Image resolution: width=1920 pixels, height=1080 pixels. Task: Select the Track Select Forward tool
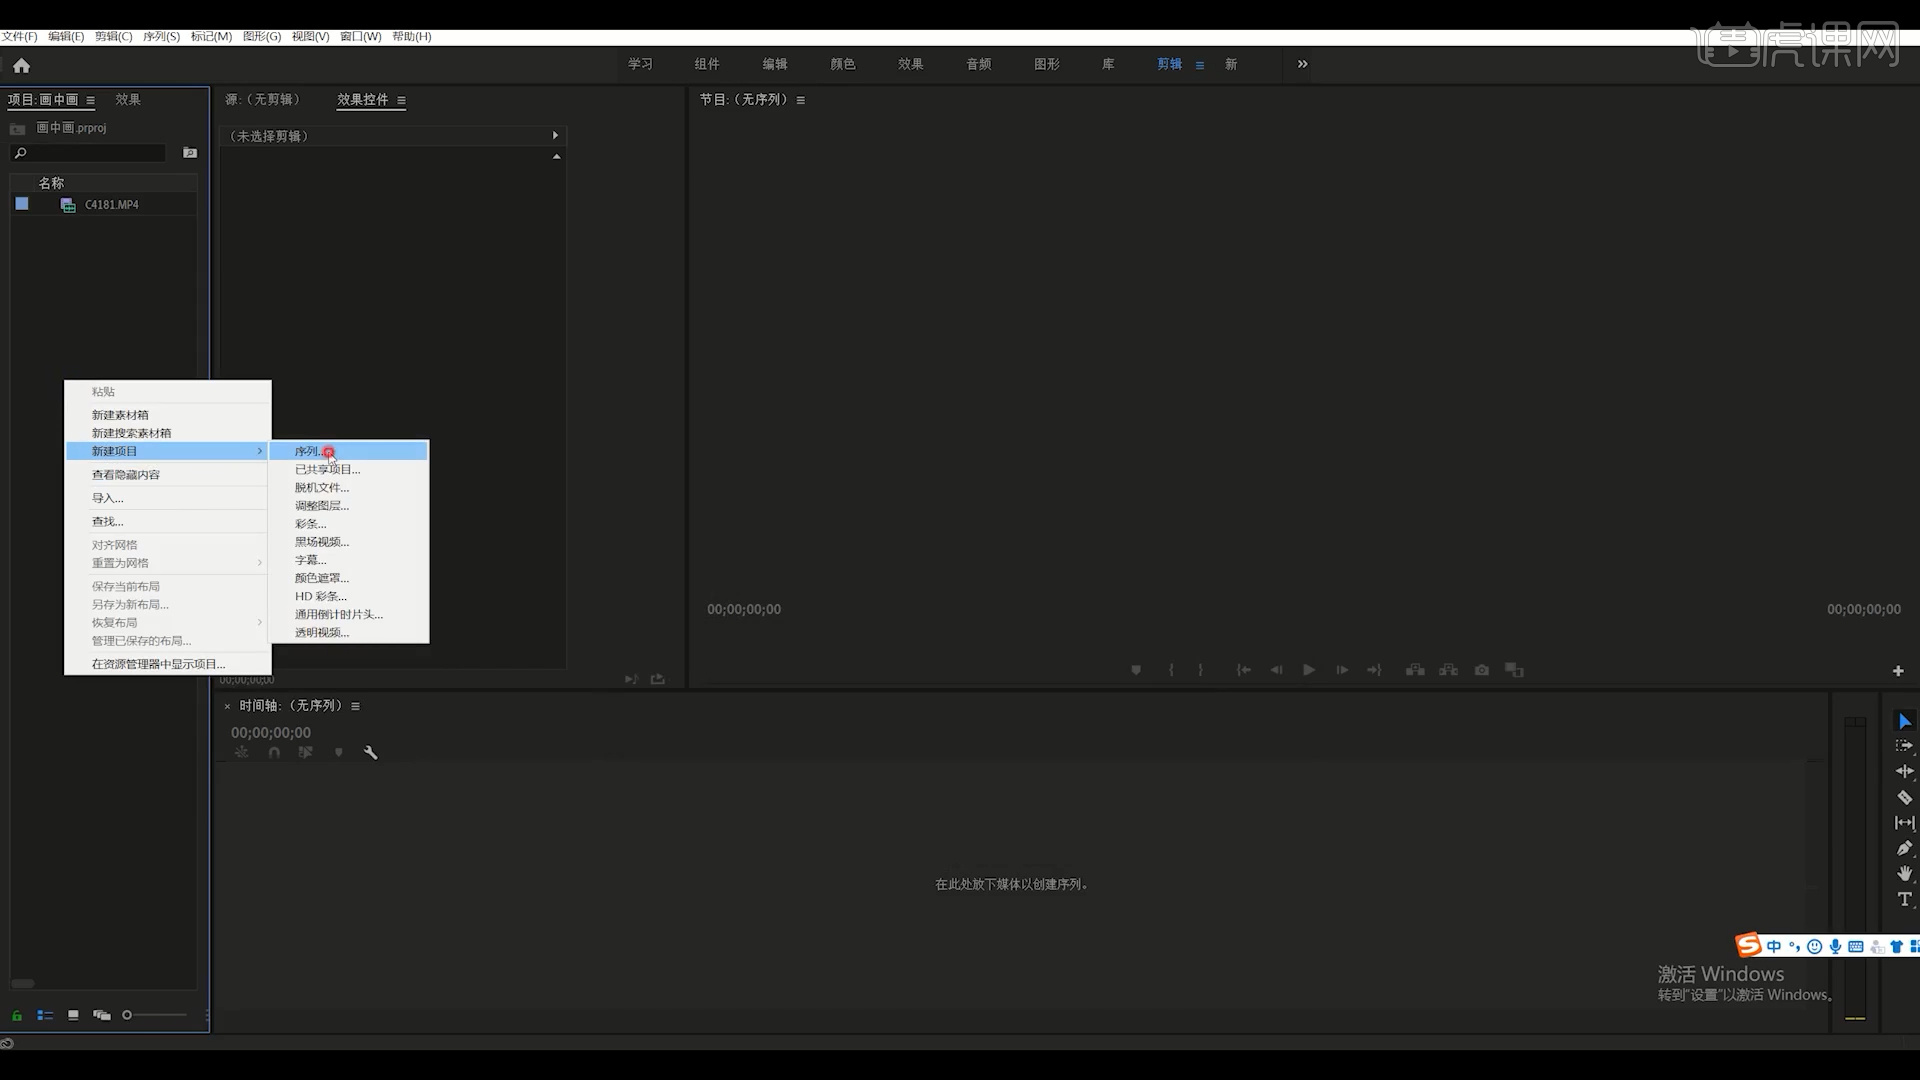tap(1904, 746)
